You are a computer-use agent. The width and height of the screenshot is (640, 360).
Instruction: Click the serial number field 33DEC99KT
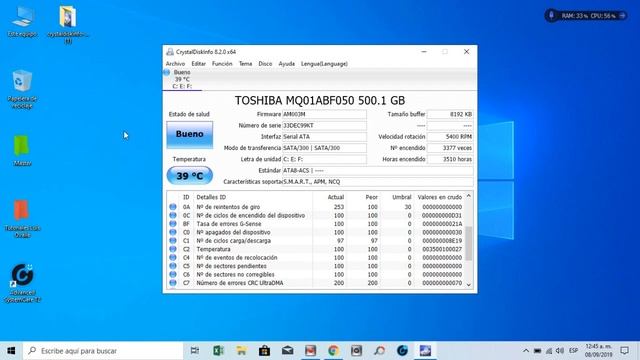click(324, 125)
